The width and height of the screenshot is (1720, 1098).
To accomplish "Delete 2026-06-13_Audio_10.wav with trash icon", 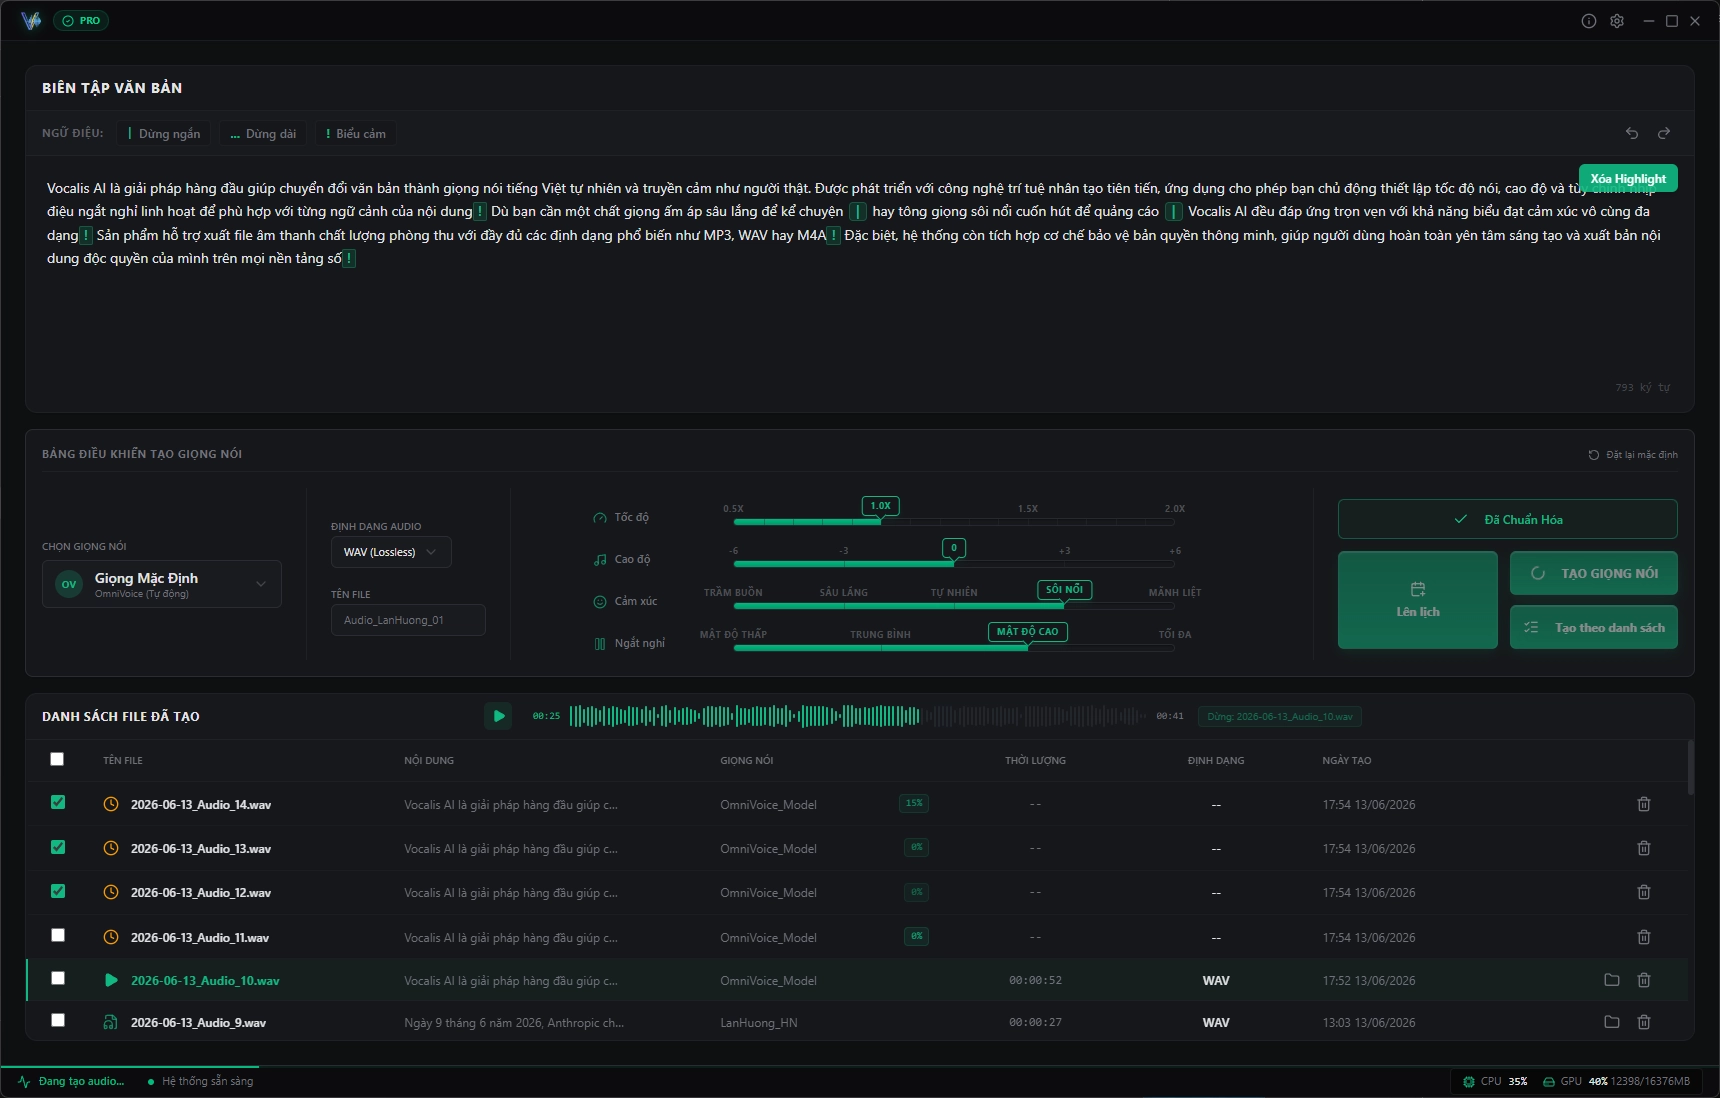I will coord(1644,980).
